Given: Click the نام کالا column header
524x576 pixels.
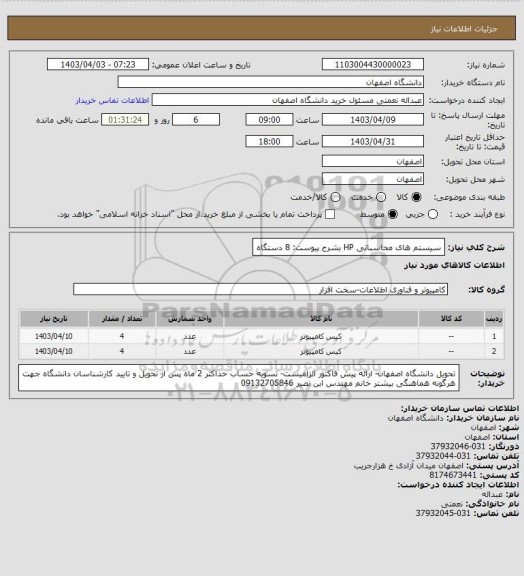Looking at the screenshot, I should 321,319.
